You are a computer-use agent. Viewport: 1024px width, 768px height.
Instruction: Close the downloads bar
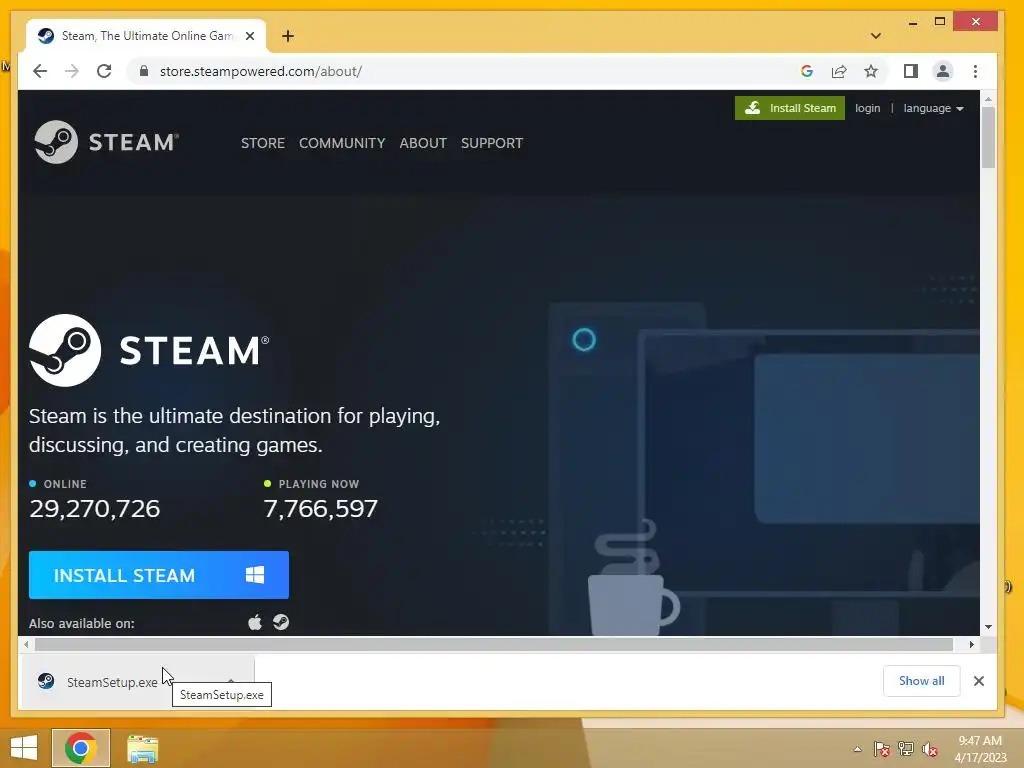coord(978,681)
